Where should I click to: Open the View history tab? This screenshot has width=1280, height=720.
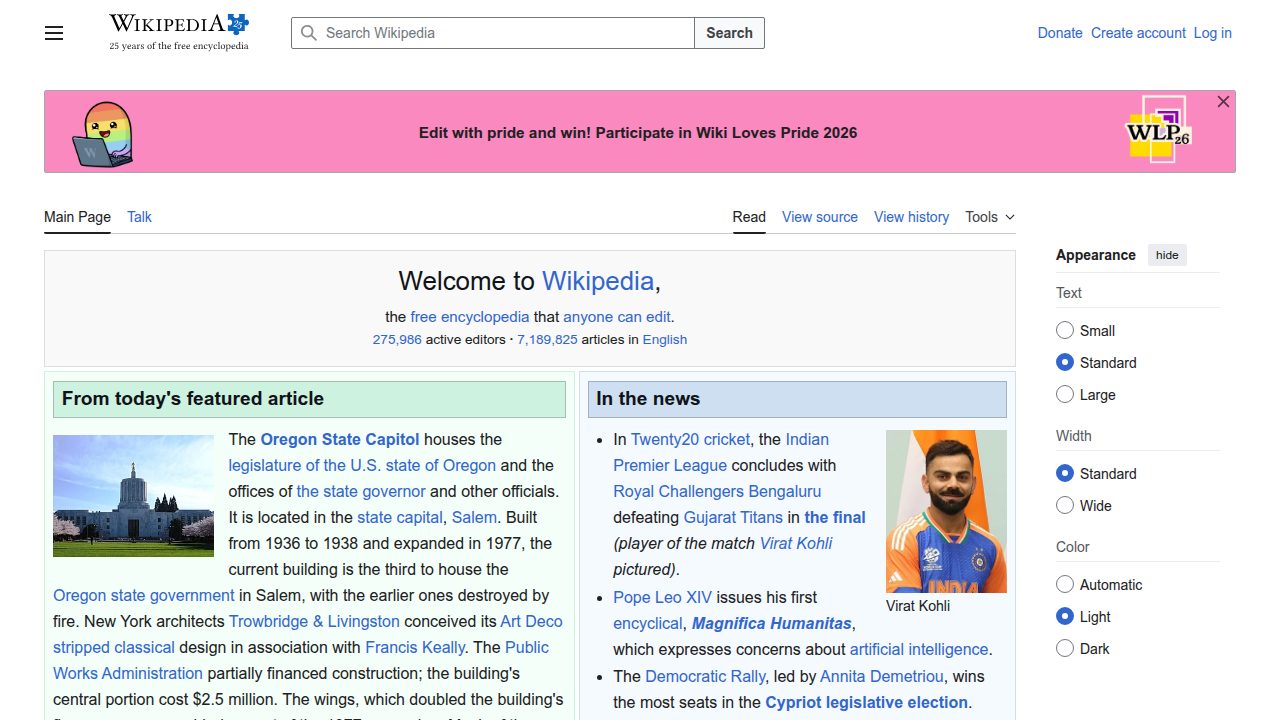tap(911, 217)
